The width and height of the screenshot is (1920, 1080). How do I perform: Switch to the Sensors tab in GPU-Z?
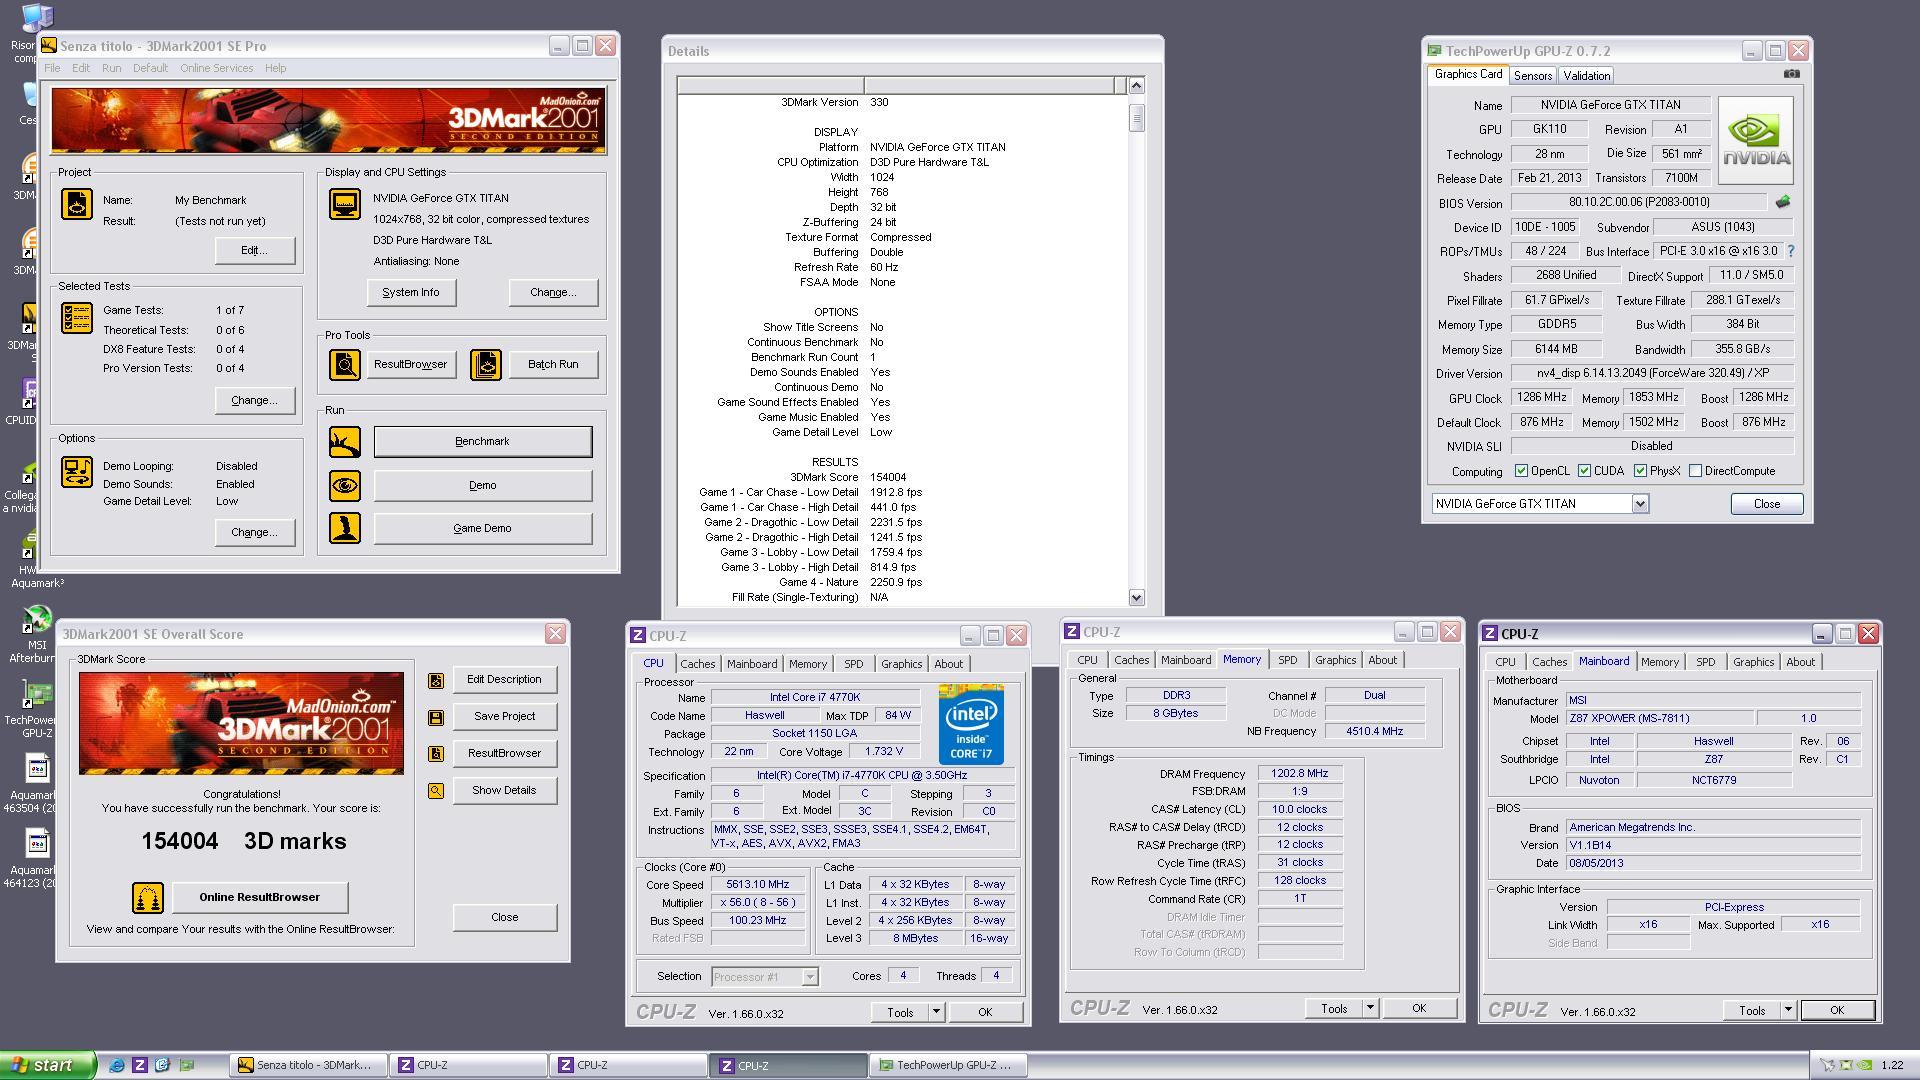pyautogui.click(x=1532, y=76)
